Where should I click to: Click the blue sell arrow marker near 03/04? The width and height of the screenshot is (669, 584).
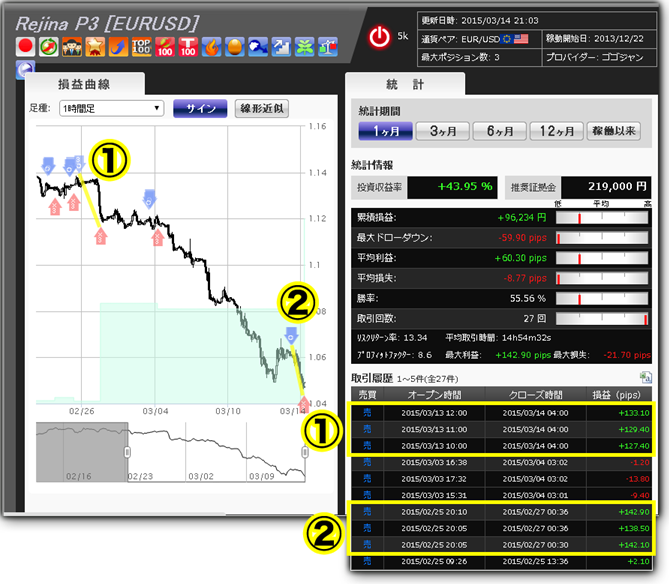tap(147, 193)
